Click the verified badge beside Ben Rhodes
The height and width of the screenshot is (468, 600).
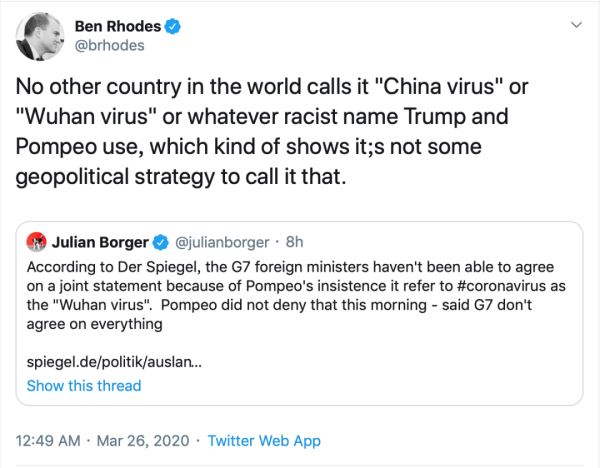[x=173, y=26]
